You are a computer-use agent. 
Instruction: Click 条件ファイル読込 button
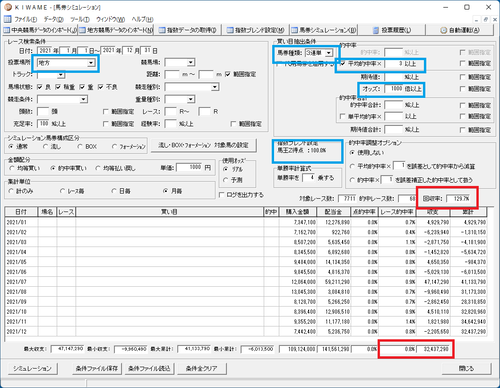[x=149, y=368]
